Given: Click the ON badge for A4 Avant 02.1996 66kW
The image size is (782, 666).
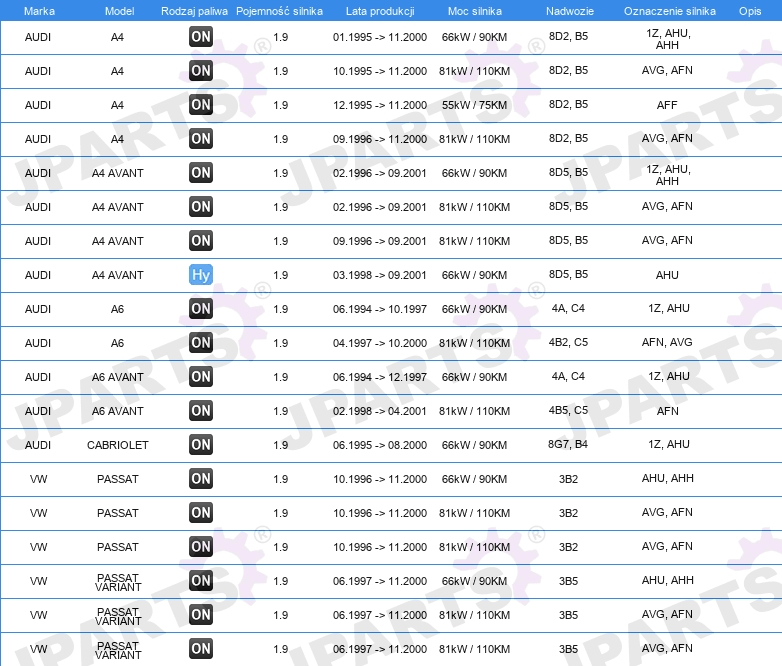Looking at the screenshot, I should [200, 173].
